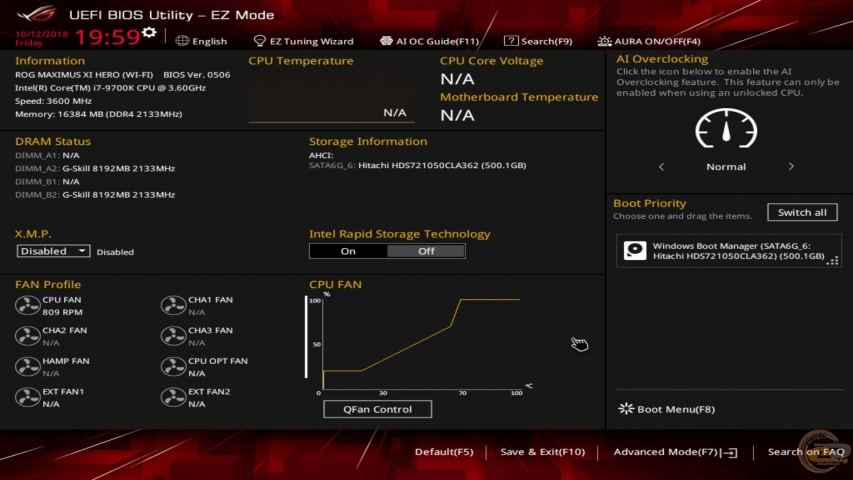Open the X.M.P. Disabled dropdown
The image size is (853, 480).
(x=53, y=251)
